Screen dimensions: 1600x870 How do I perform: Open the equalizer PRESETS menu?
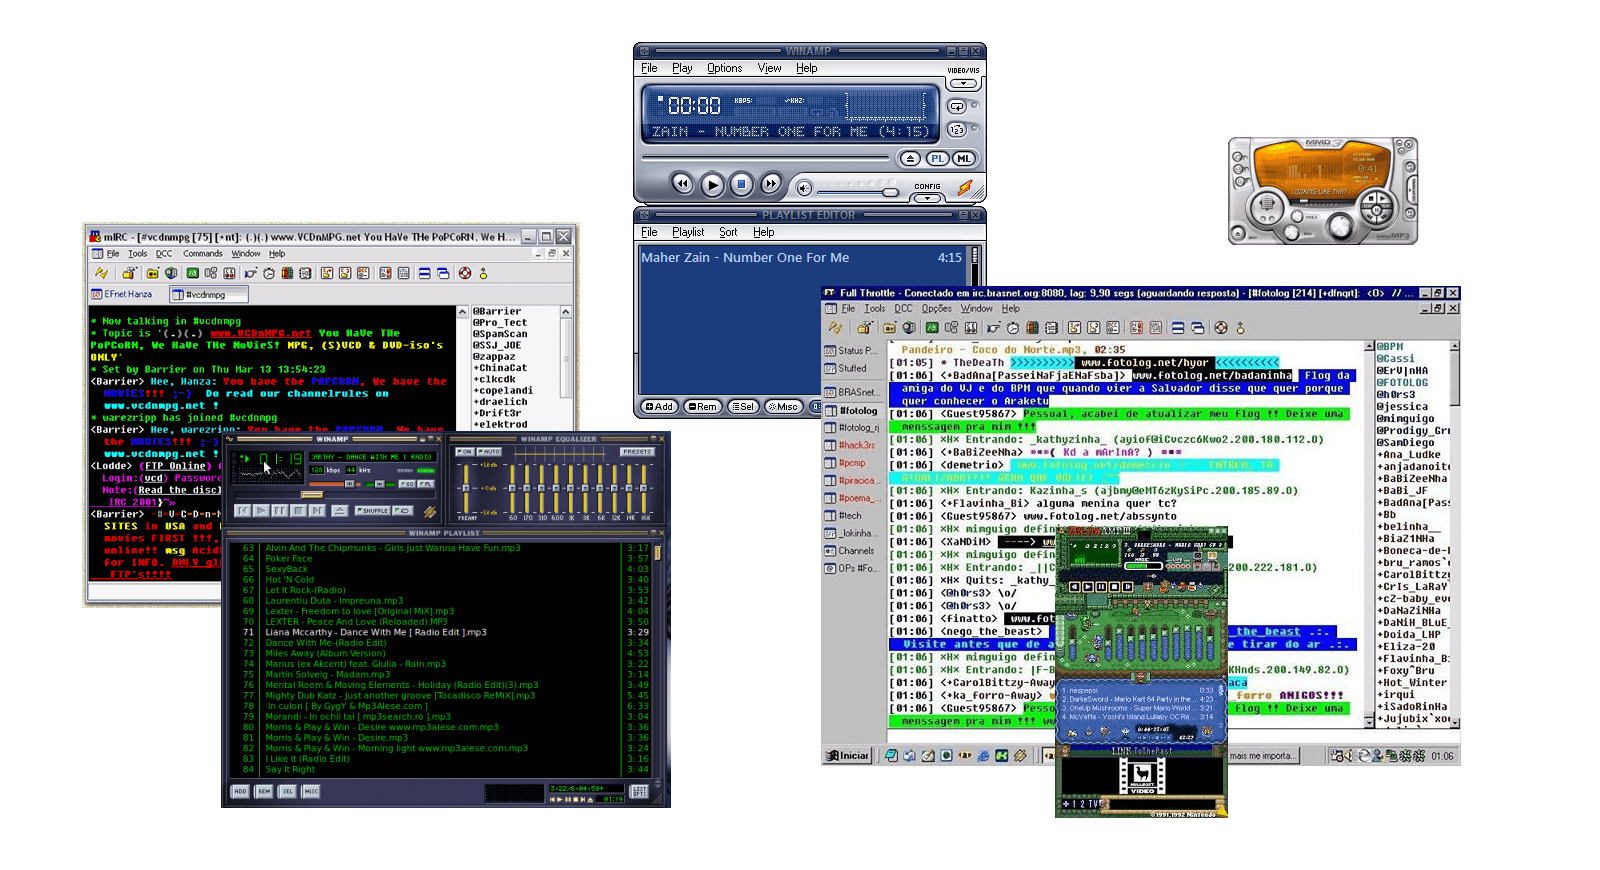(637, 452)
